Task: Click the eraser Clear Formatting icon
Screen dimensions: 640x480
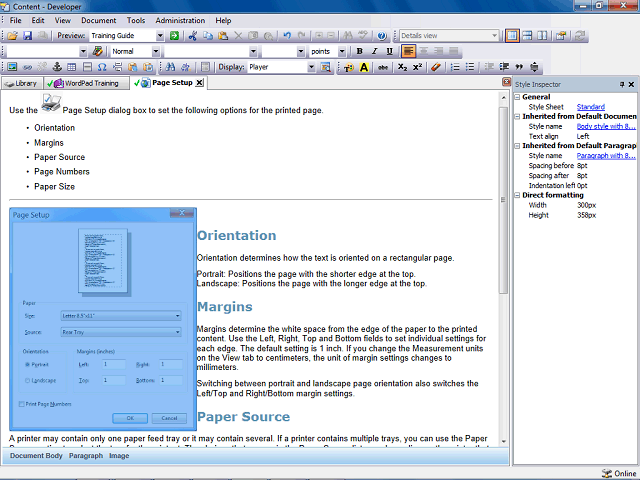Action: pos(436,67)
